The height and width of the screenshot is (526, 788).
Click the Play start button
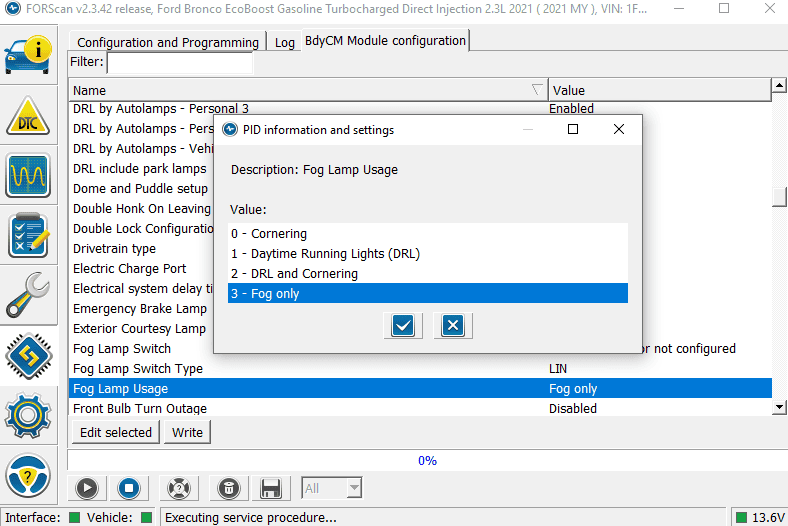(x=87, y=488)
